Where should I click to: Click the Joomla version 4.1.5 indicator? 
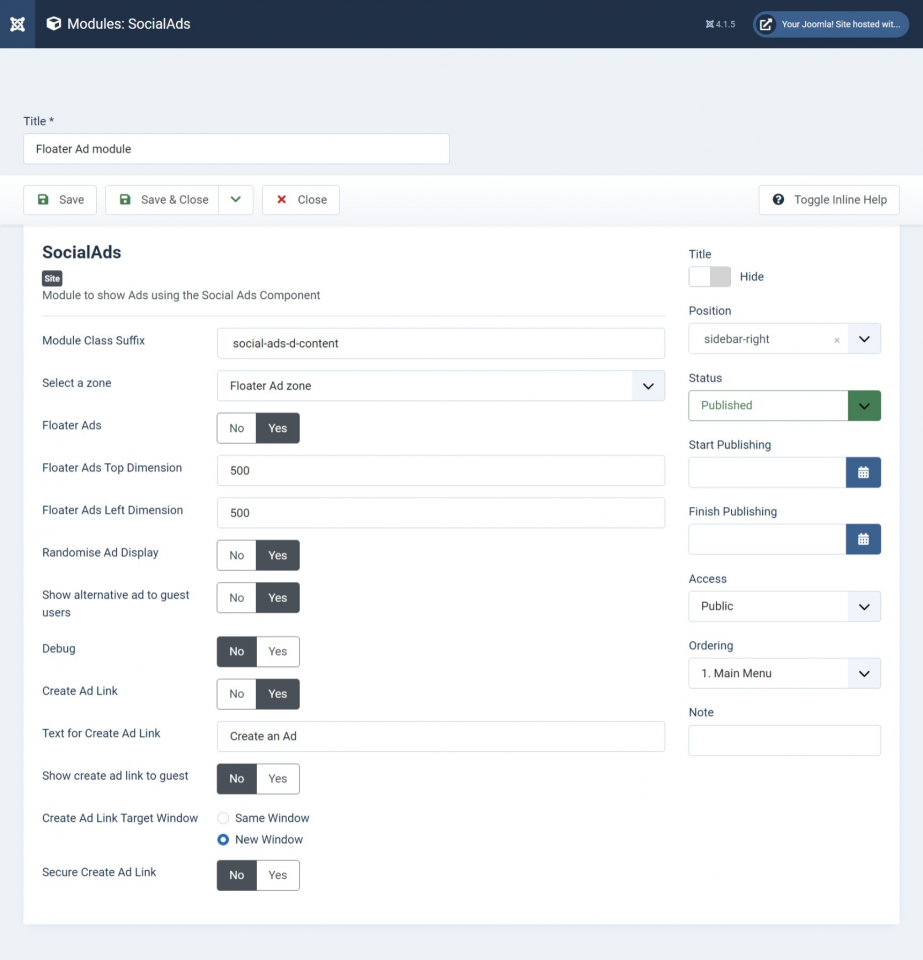(x=720, y=24)
